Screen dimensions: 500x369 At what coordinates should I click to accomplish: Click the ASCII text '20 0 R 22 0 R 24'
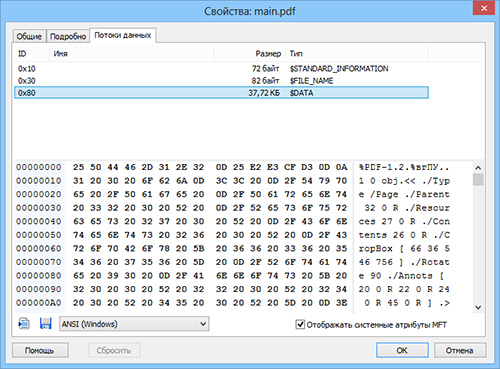click(x=404, y=289)
